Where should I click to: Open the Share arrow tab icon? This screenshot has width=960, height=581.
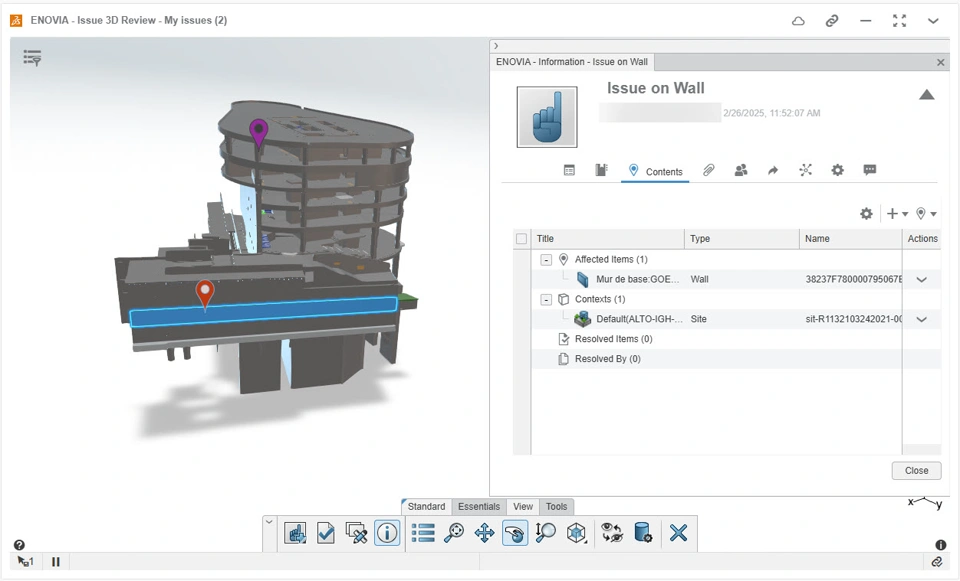(773, 170)
